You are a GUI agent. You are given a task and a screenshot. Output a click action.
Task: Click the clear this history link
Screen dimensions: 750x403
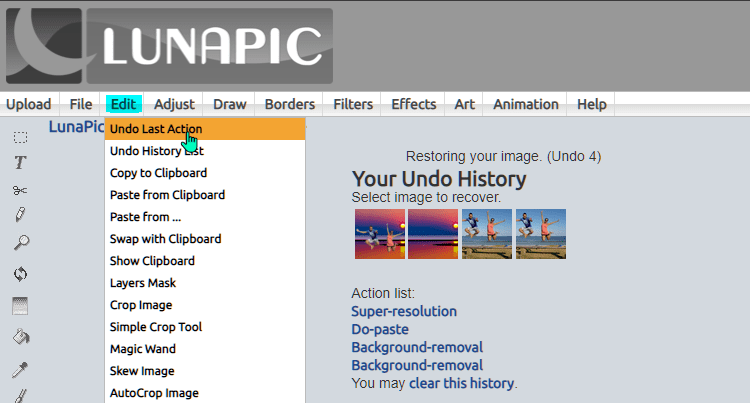462,383
